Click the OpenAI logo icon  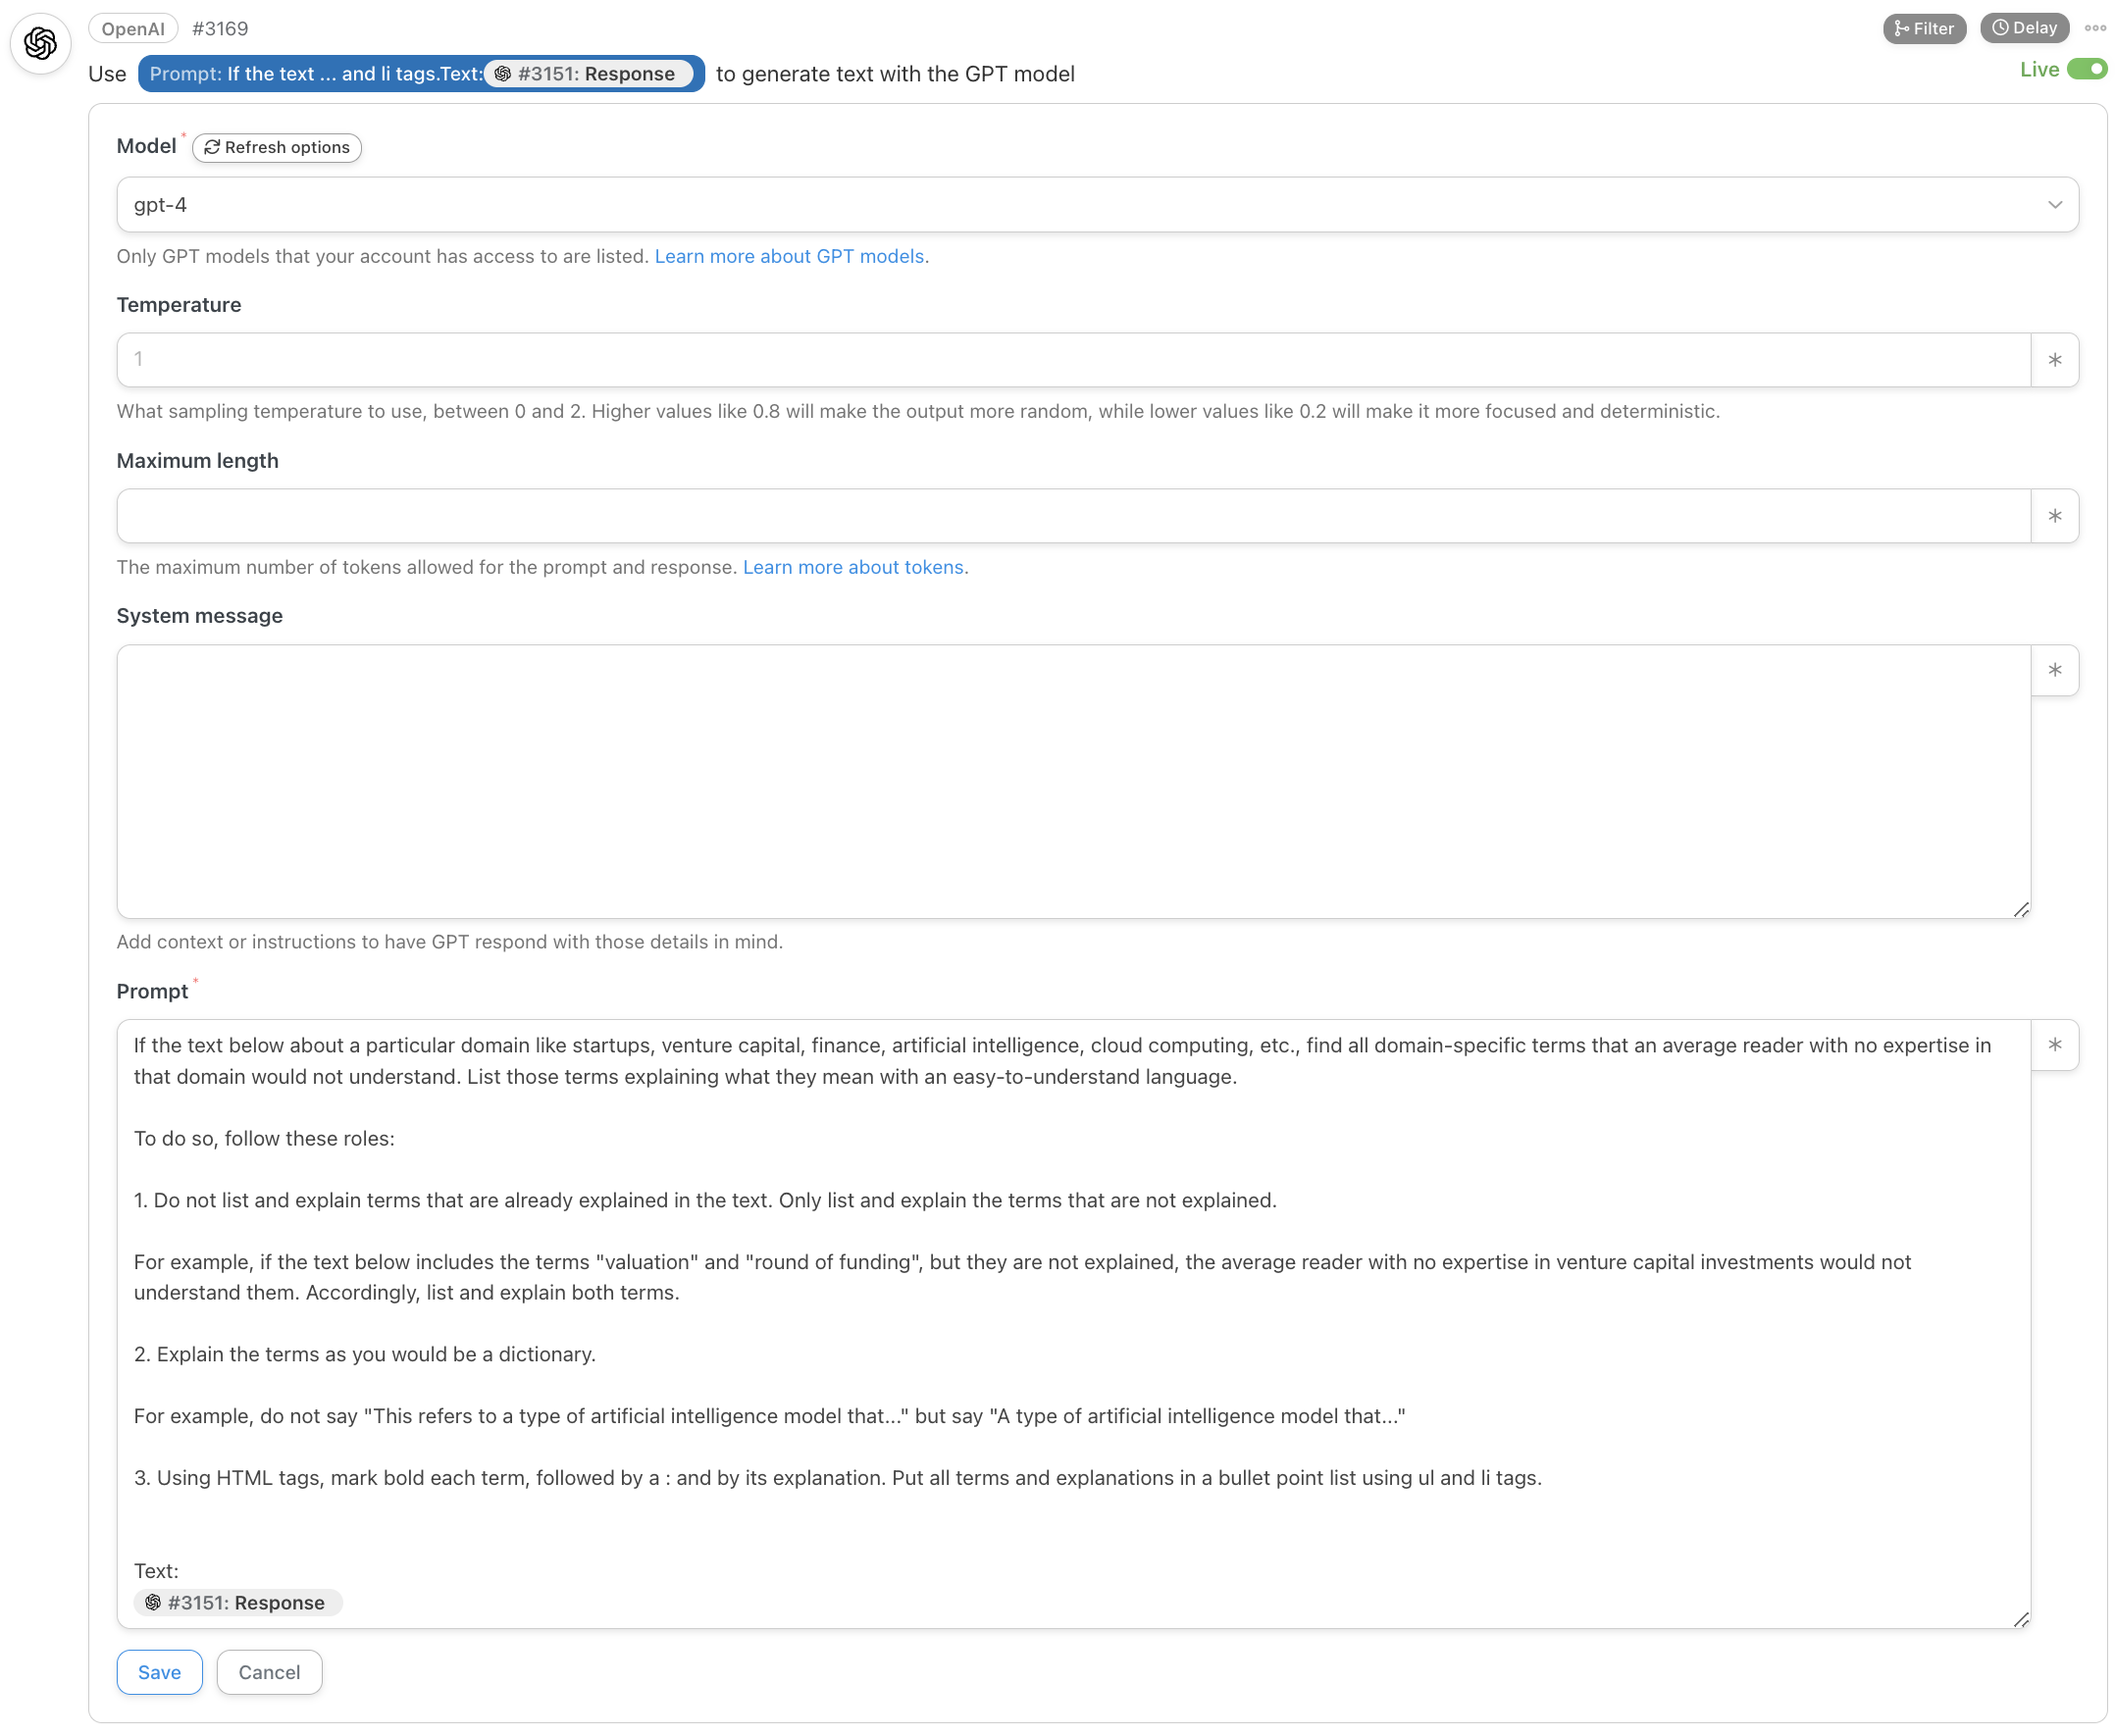click(x=40, y=43)
